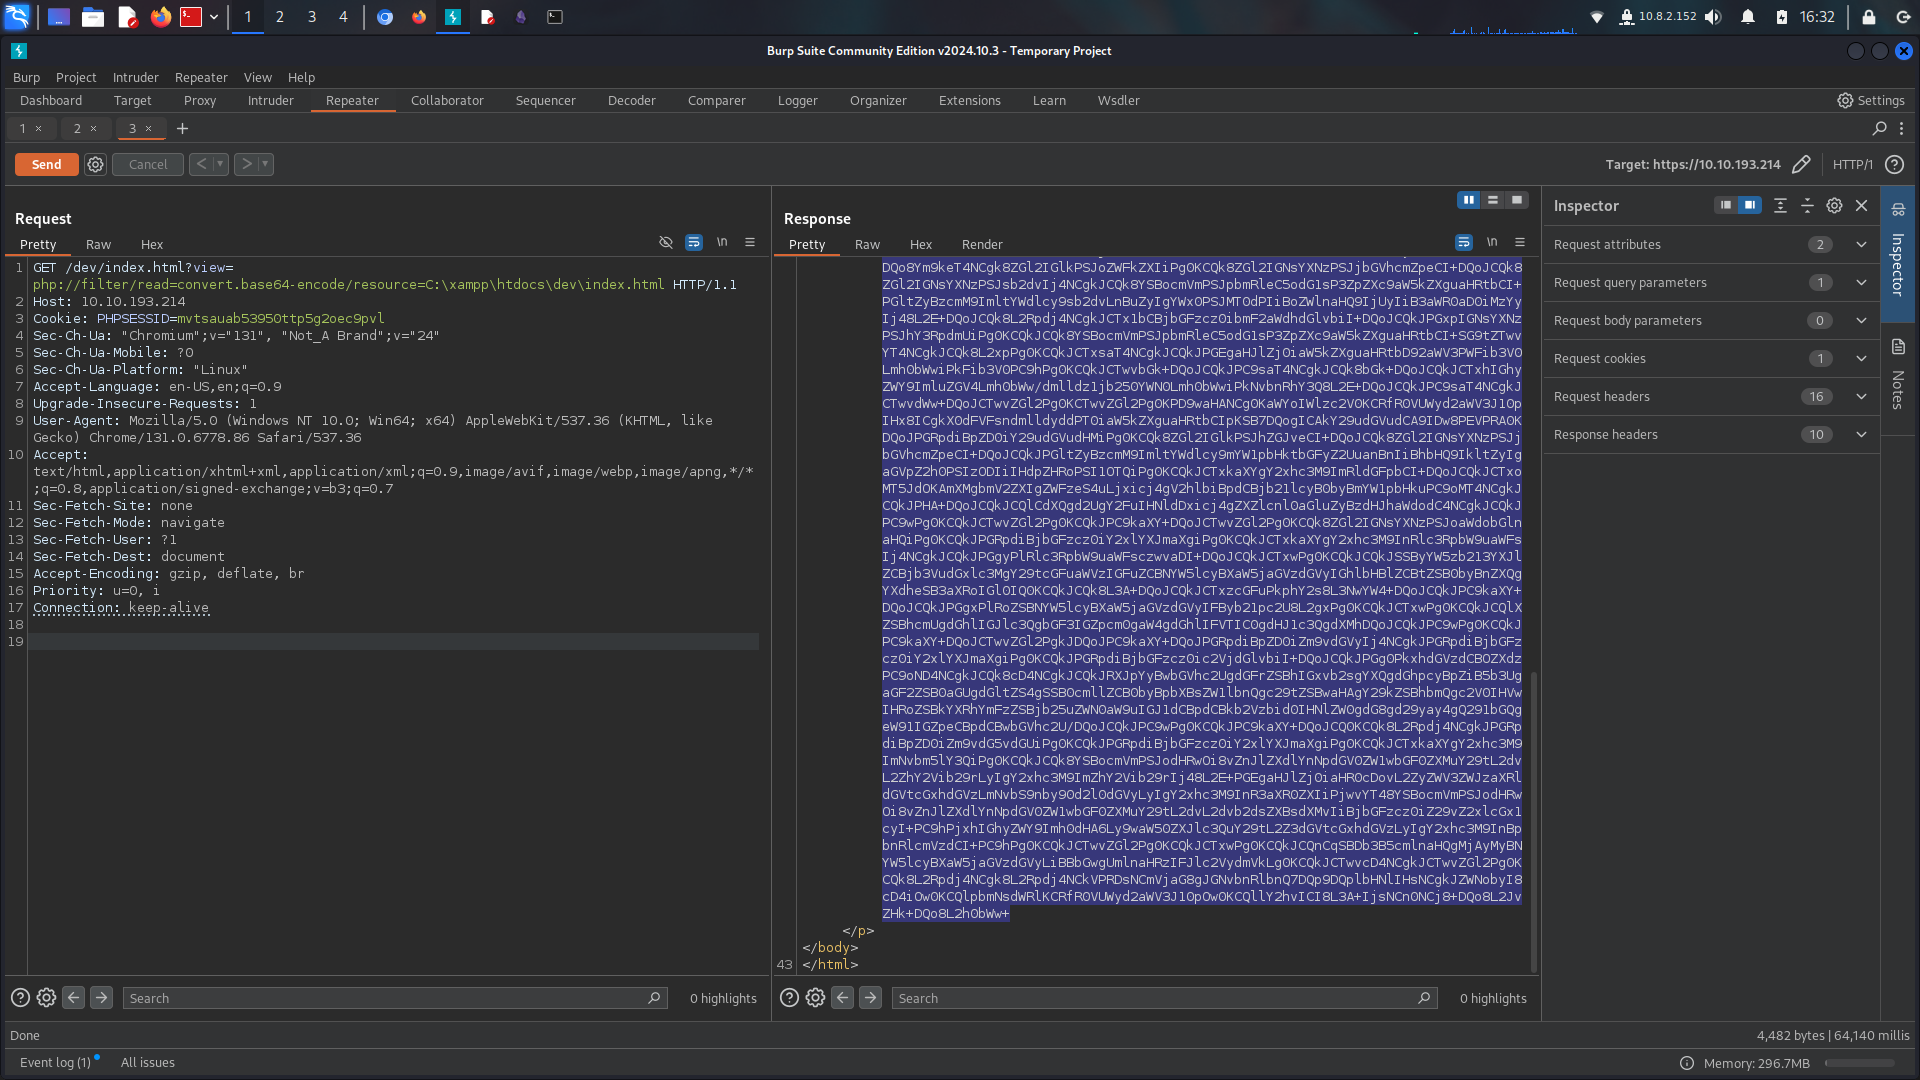
Task: Toggle hide non-printable in Request
Action: [666, 243]
